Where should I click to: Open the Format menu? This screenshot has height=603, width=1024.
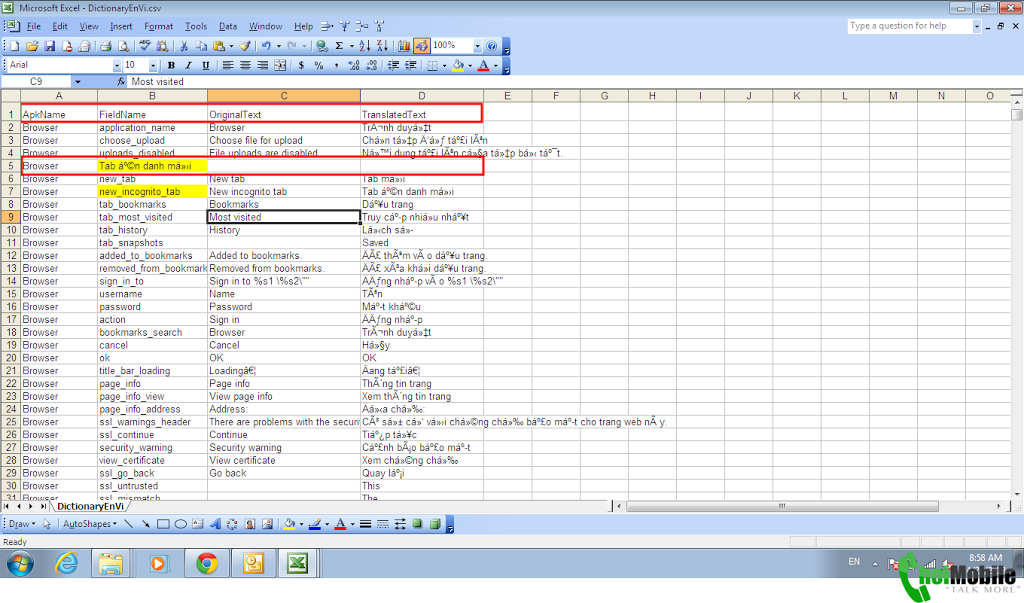tap(159, 26)
